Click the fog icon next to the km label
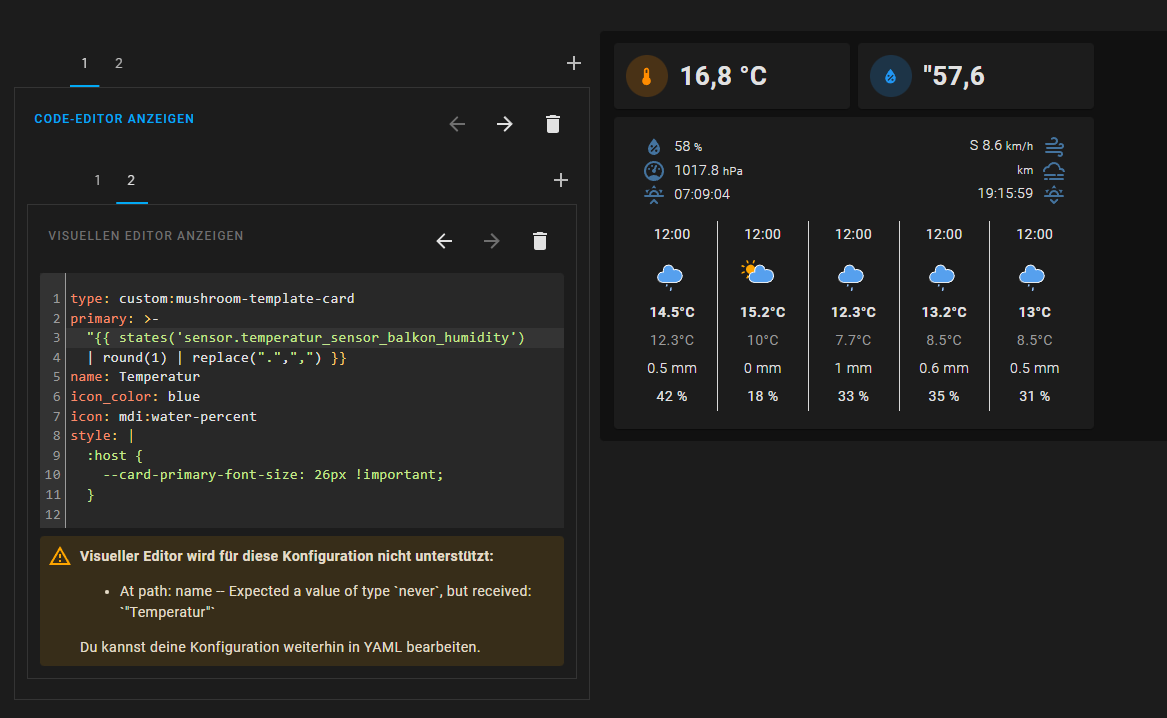The image size is (1167, 718). point(1053,170)
